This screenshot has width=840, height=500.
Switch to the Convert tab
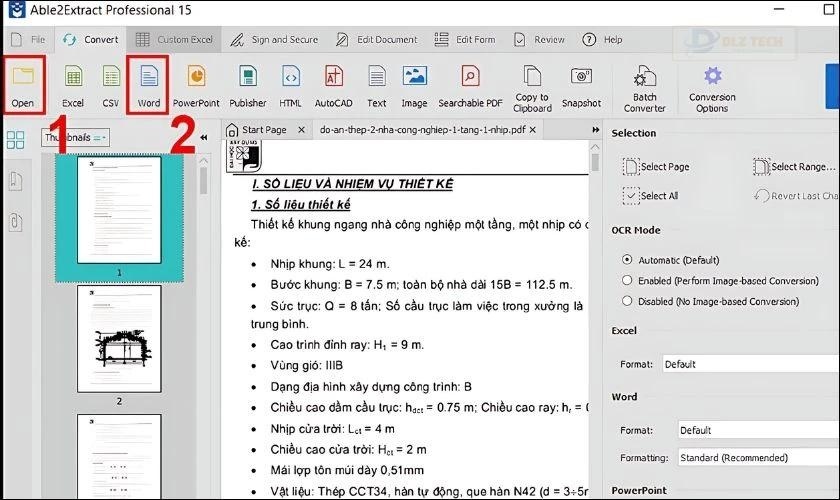(90, 40)
